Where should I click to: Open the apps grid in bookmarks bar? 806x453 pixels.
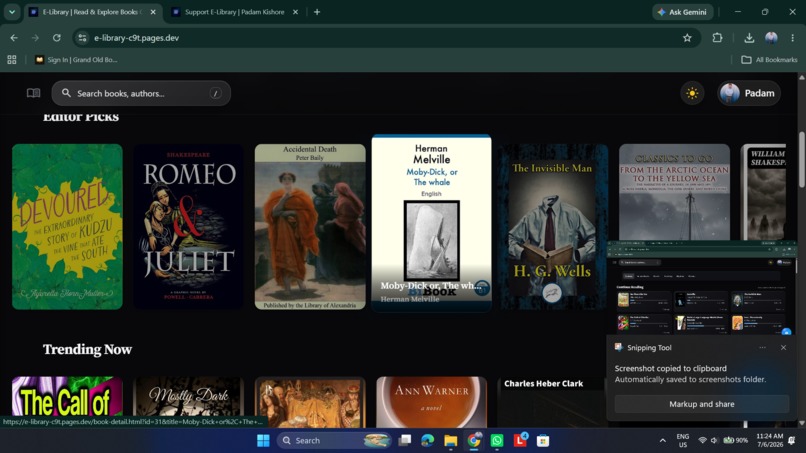point(12,60)
